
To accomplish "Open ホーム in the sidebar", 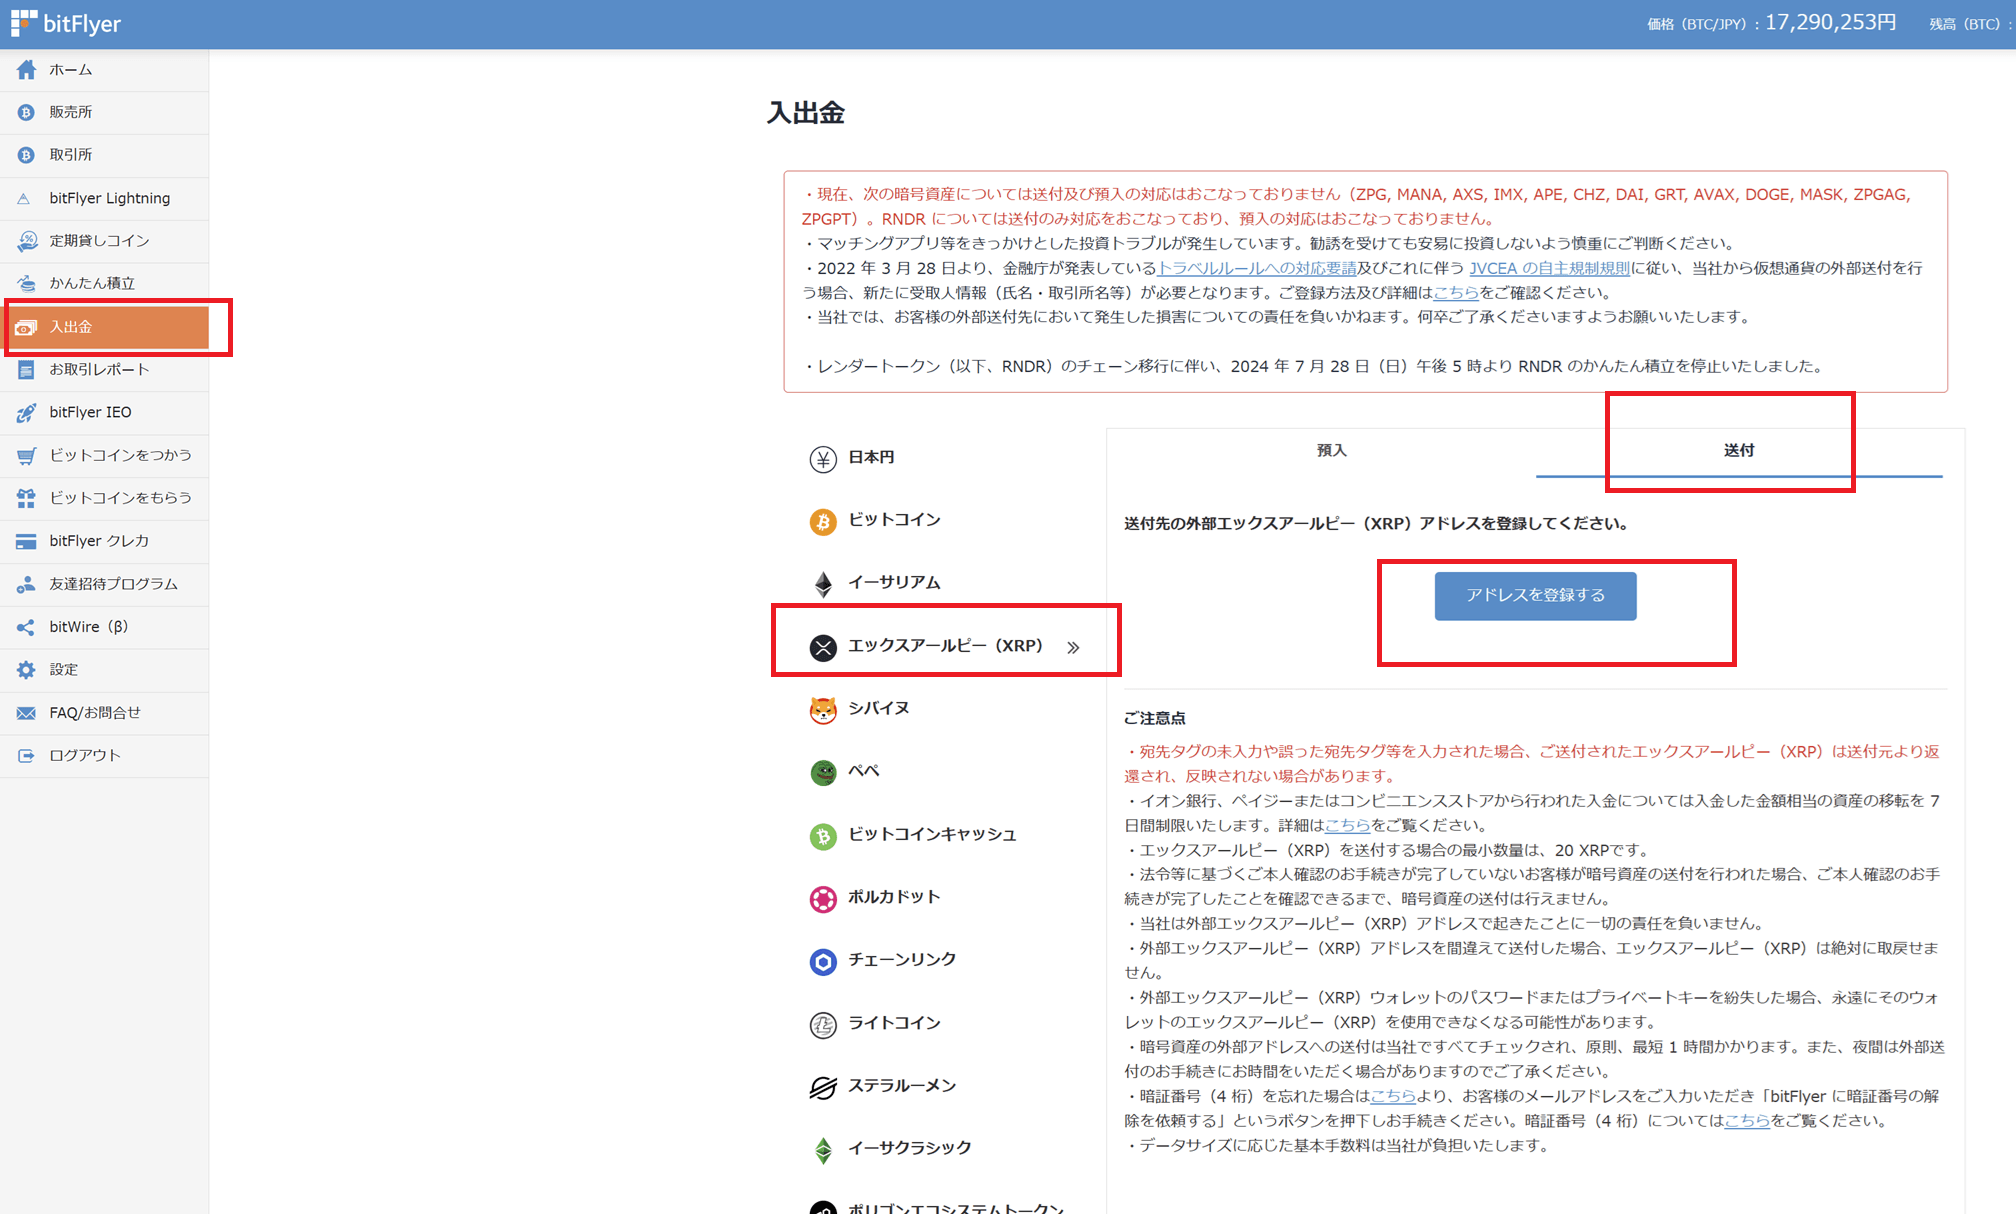I will (104, 70).
